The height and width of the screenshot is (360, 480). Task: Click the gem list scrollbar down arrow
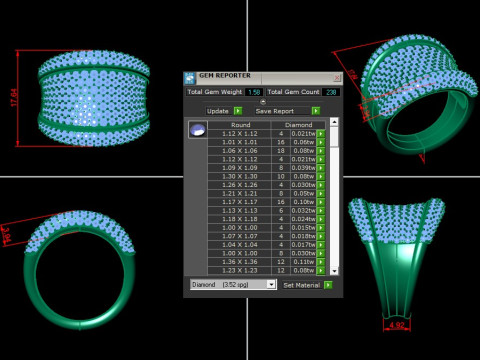334,271
